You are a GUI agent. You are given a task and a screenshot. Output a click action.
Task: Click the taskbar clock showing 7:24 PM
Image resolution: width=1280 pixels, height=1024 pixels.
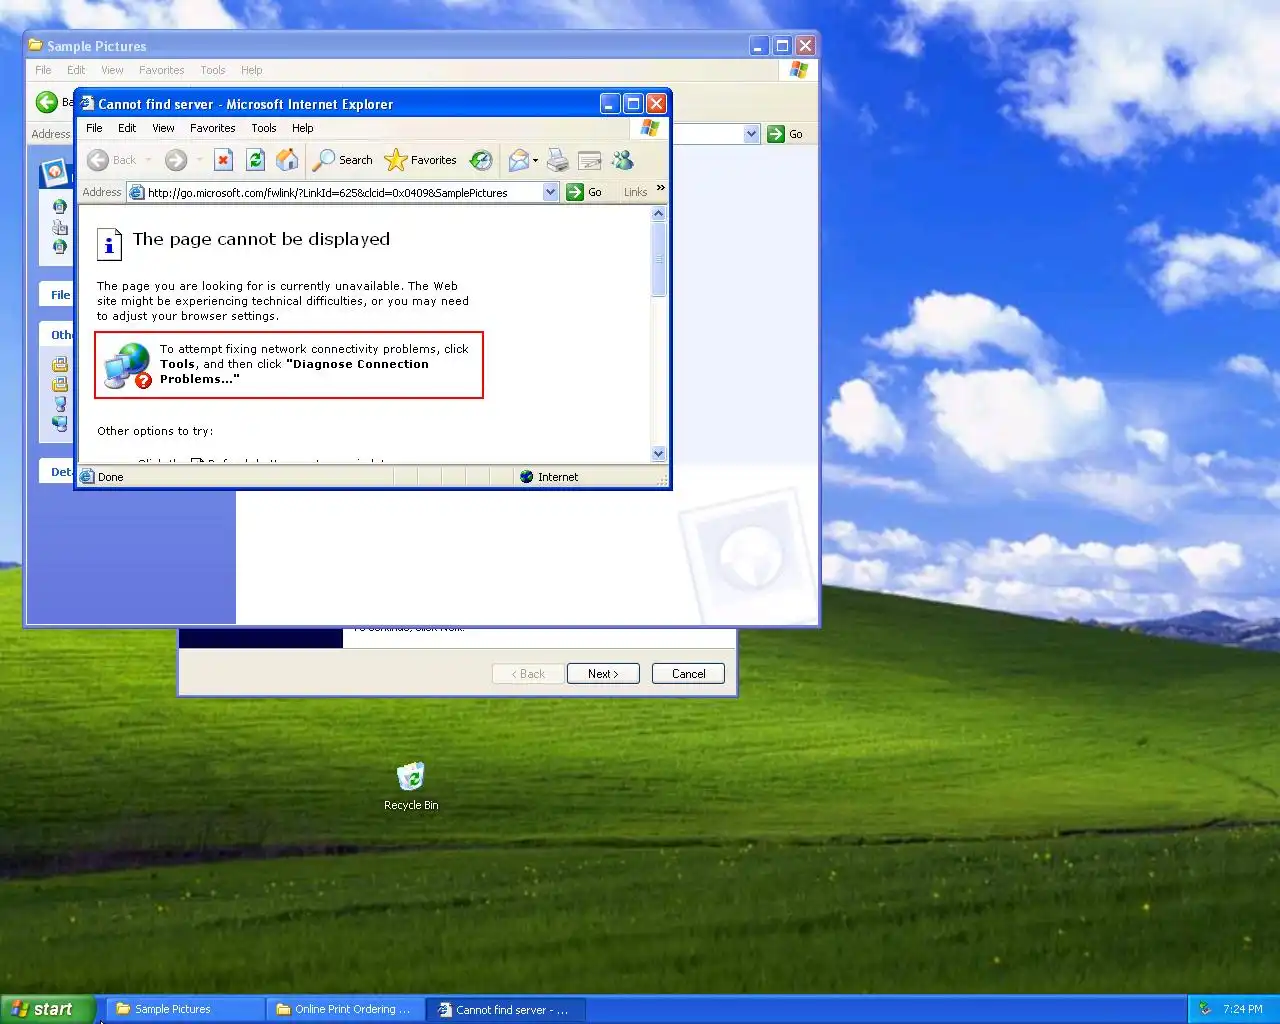click(x=1243, y=1009)
